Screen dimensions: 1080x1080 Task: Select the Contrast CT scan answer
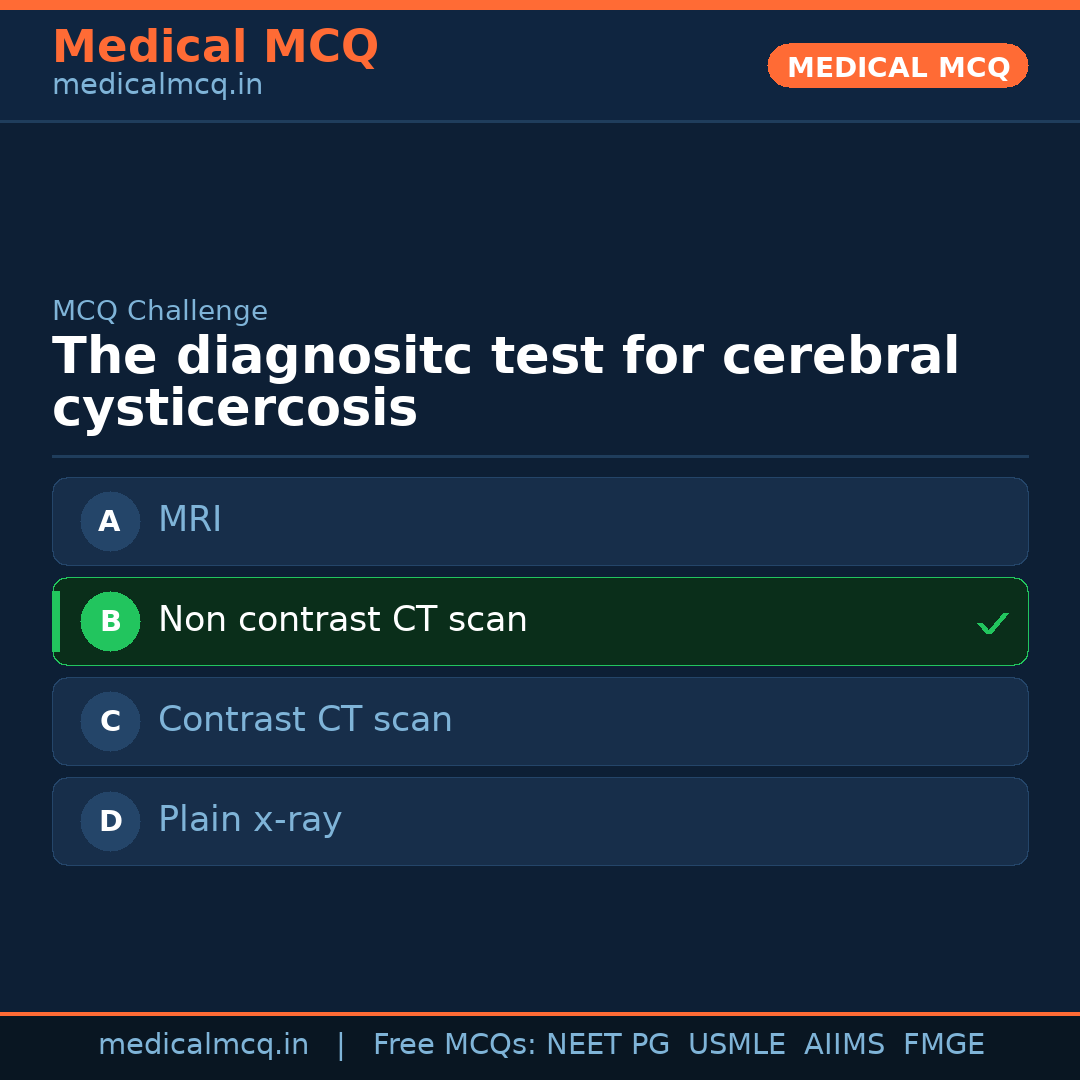pyautogui.click(x=540, y=721)
